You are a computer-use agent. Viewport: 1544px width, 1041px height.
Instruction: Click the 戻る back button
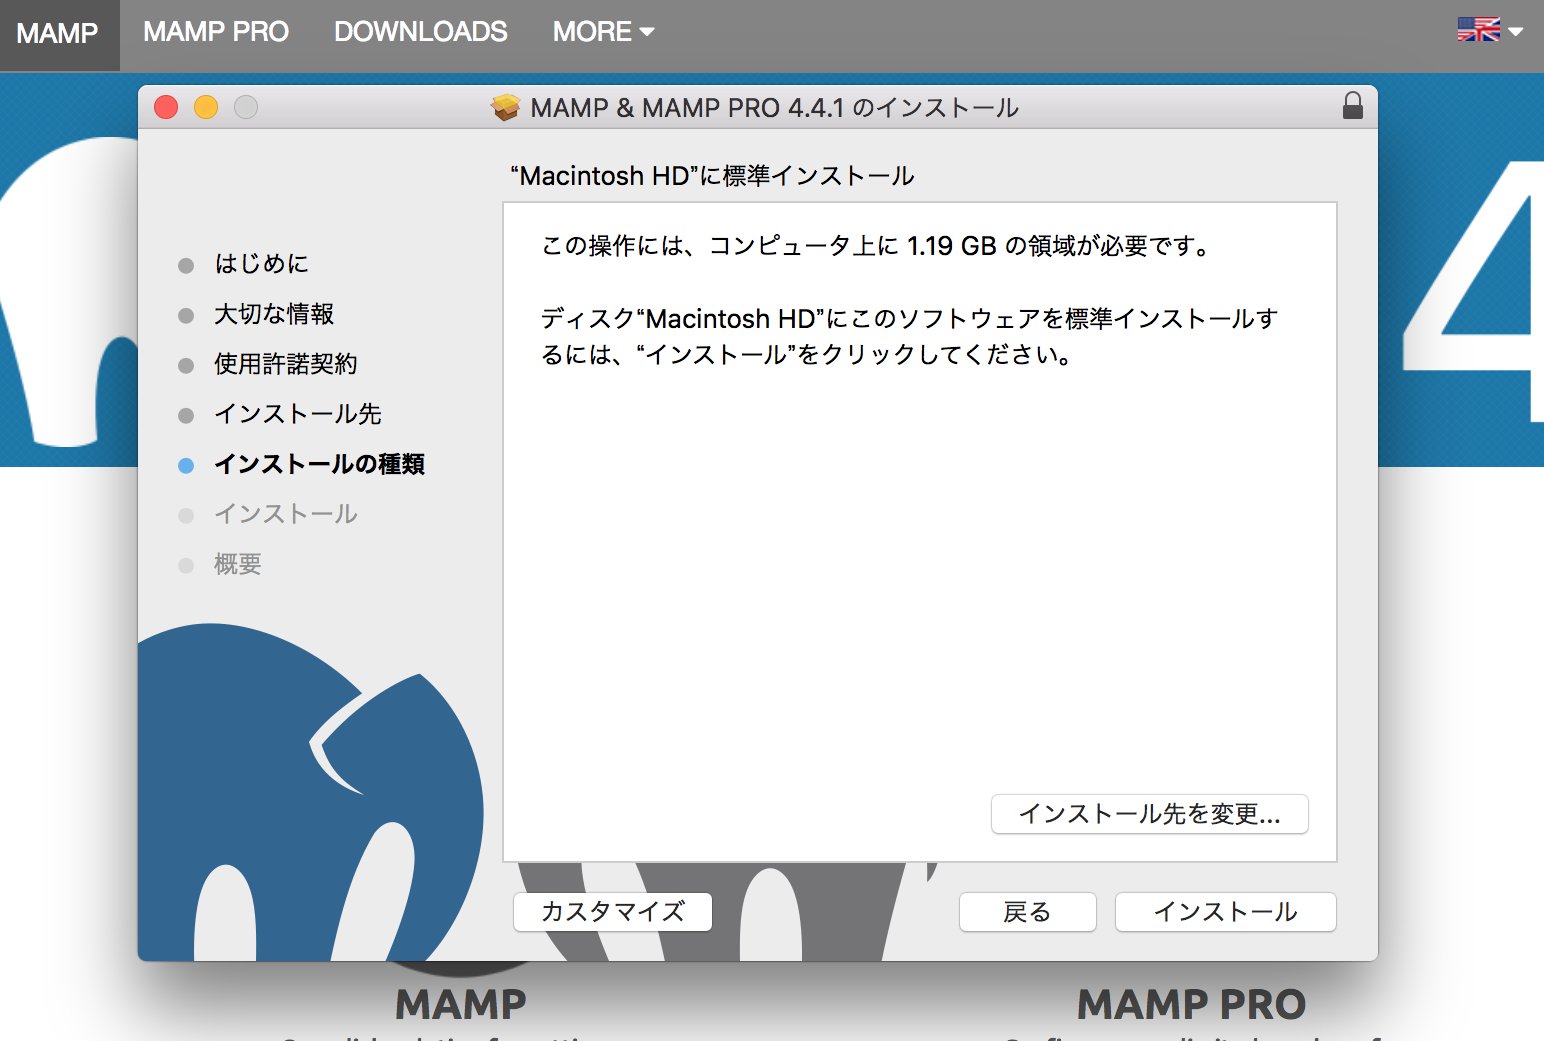[1028, 912]
